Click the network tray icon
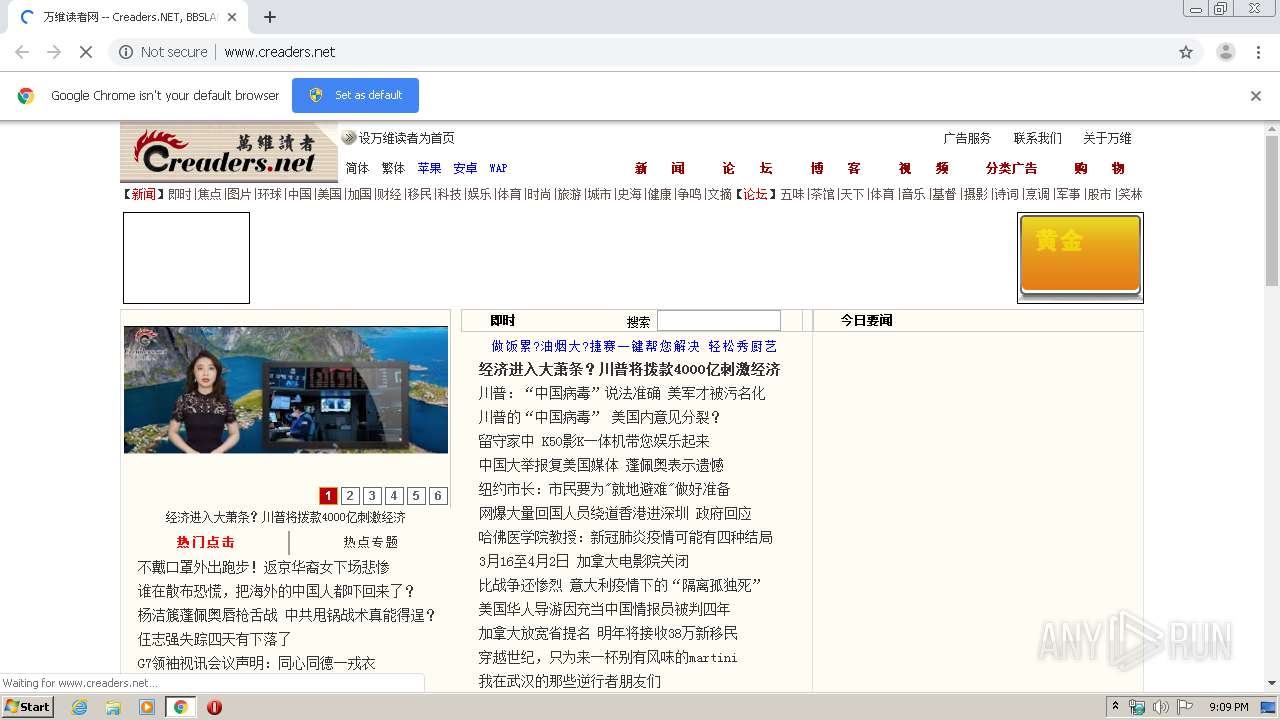 coord(1137,707)
